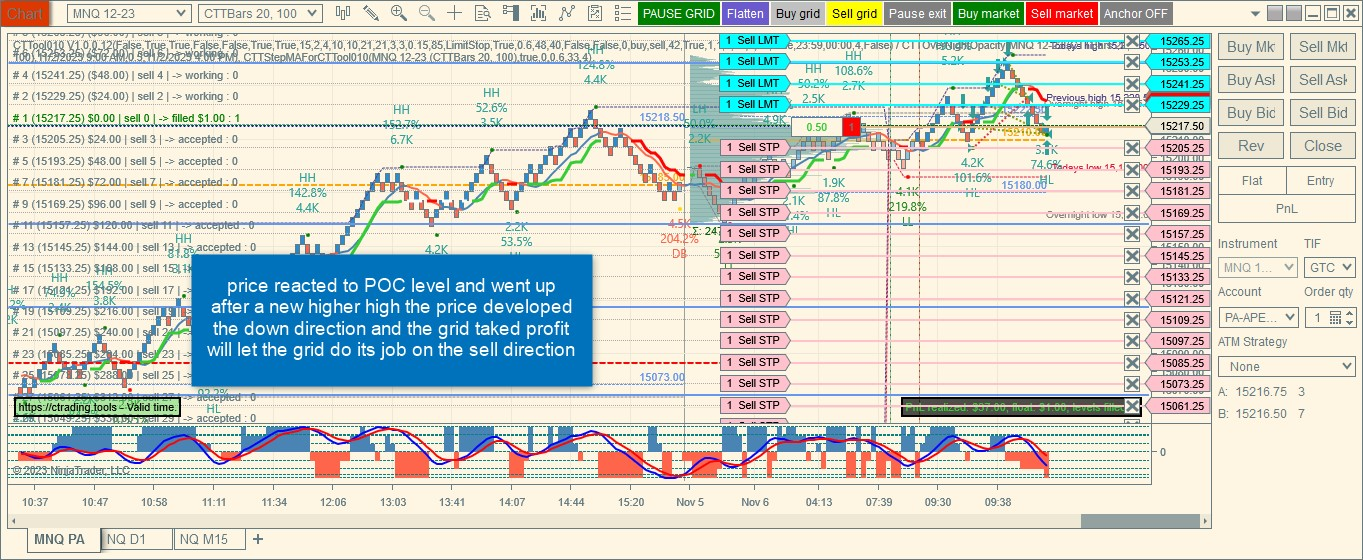Click the Flatten button

pyautogui.click(x=745, y=14)
